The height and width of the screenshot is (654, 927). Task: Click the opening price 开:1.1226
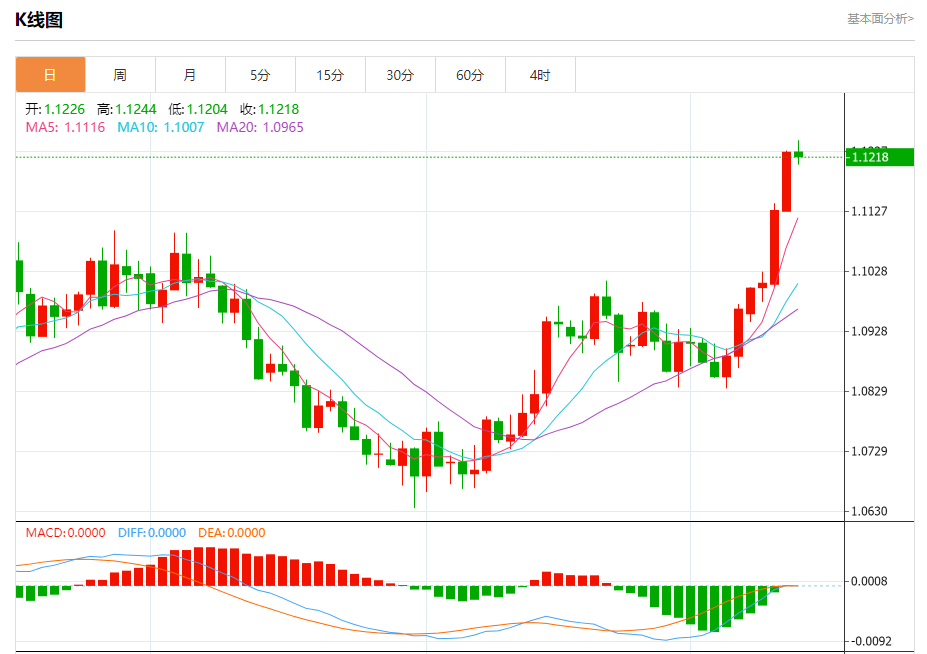click(x=55, y=109)
